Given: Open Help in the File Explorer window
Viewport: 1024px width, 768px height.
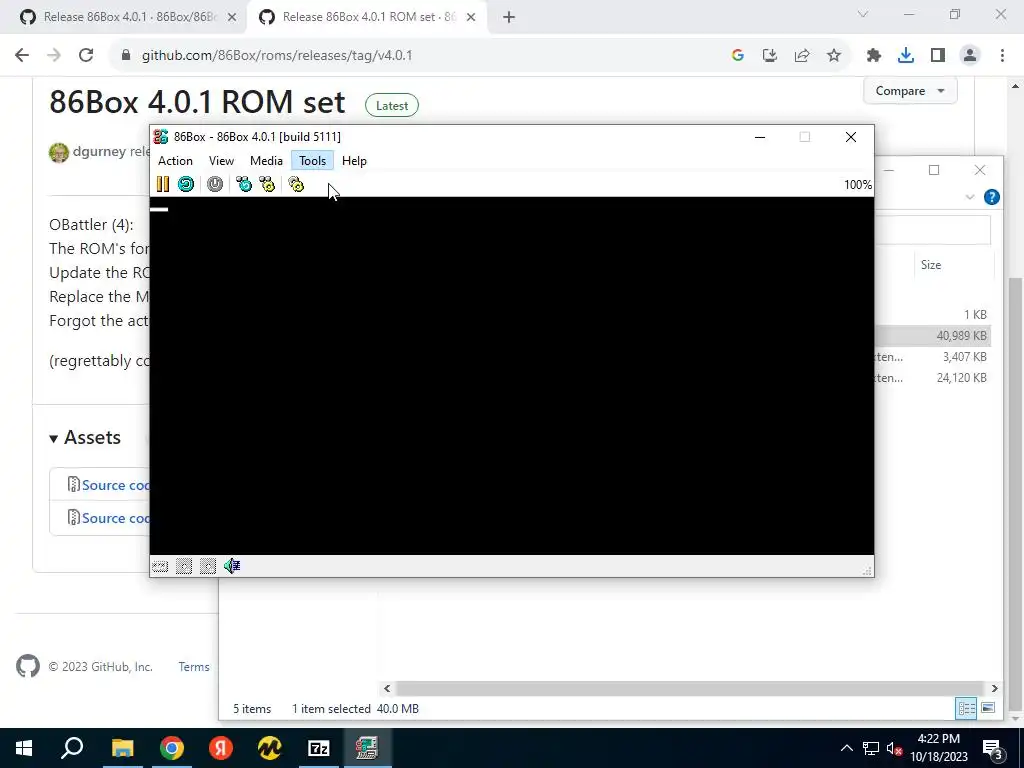Looking at the screenshot, I should 991,197.
